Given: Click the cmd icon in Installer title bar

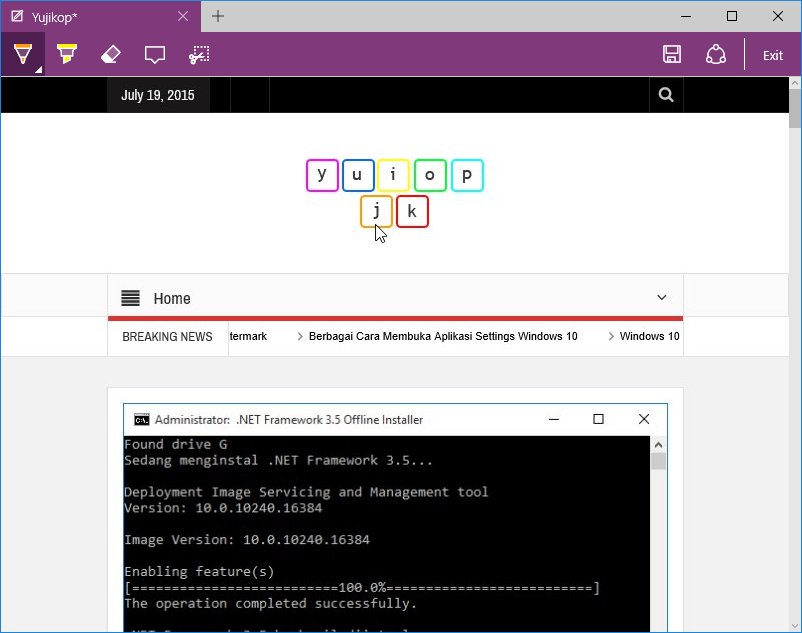Looking at the screenshot, I should [142, 420].
